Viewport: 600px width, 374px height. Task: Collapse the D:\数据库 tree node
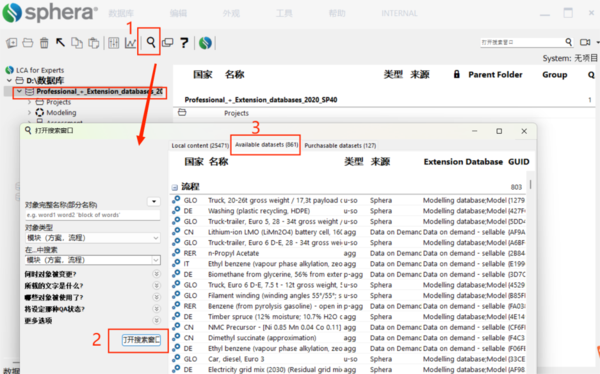(x=10, y=80)
